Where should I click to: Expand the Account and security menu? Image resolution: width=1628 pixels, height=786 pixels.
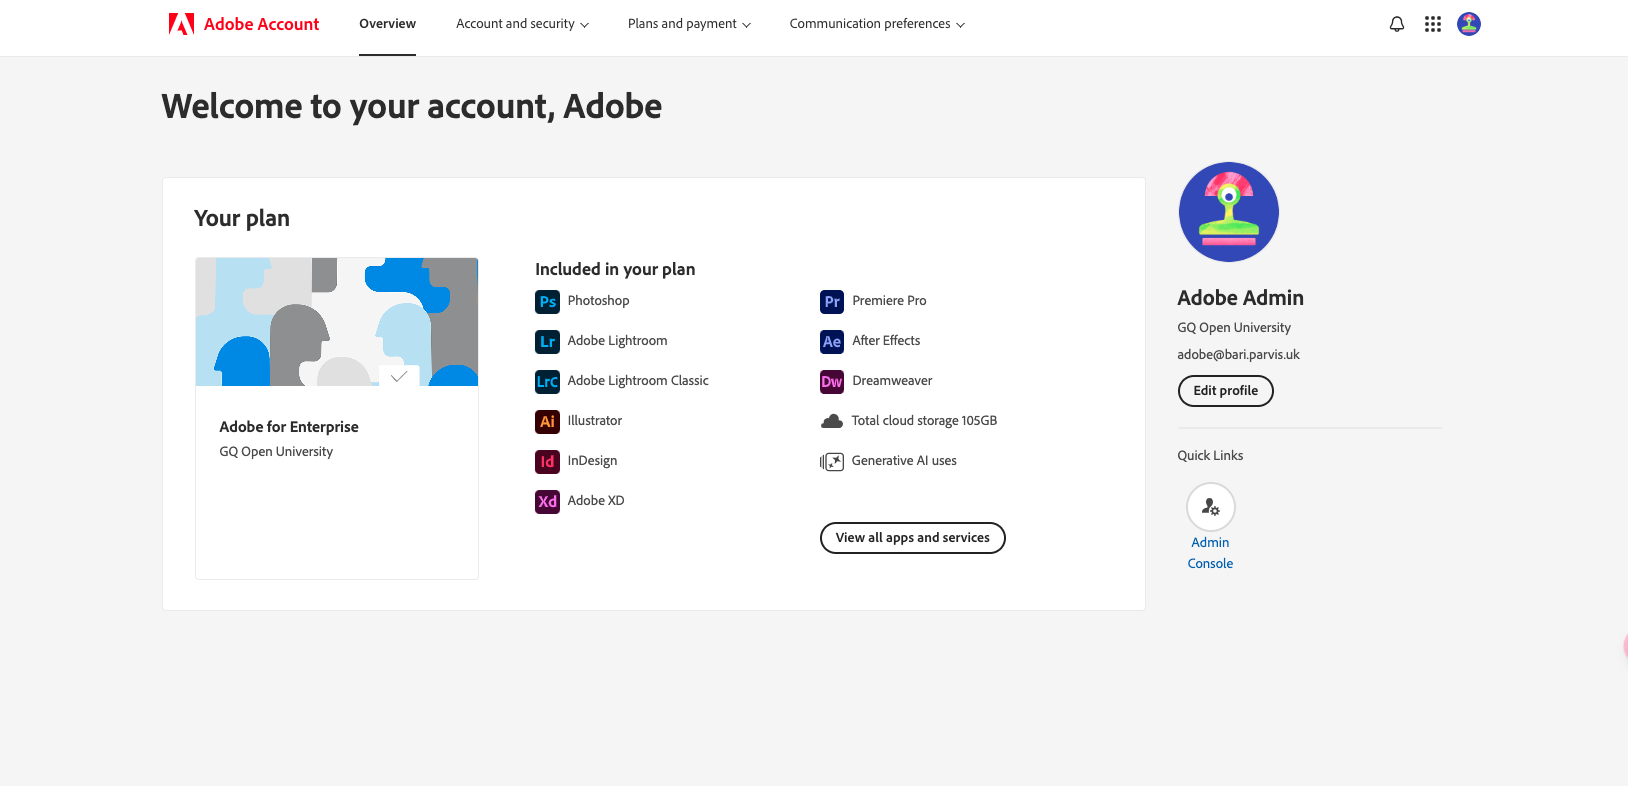coord(522,24)
